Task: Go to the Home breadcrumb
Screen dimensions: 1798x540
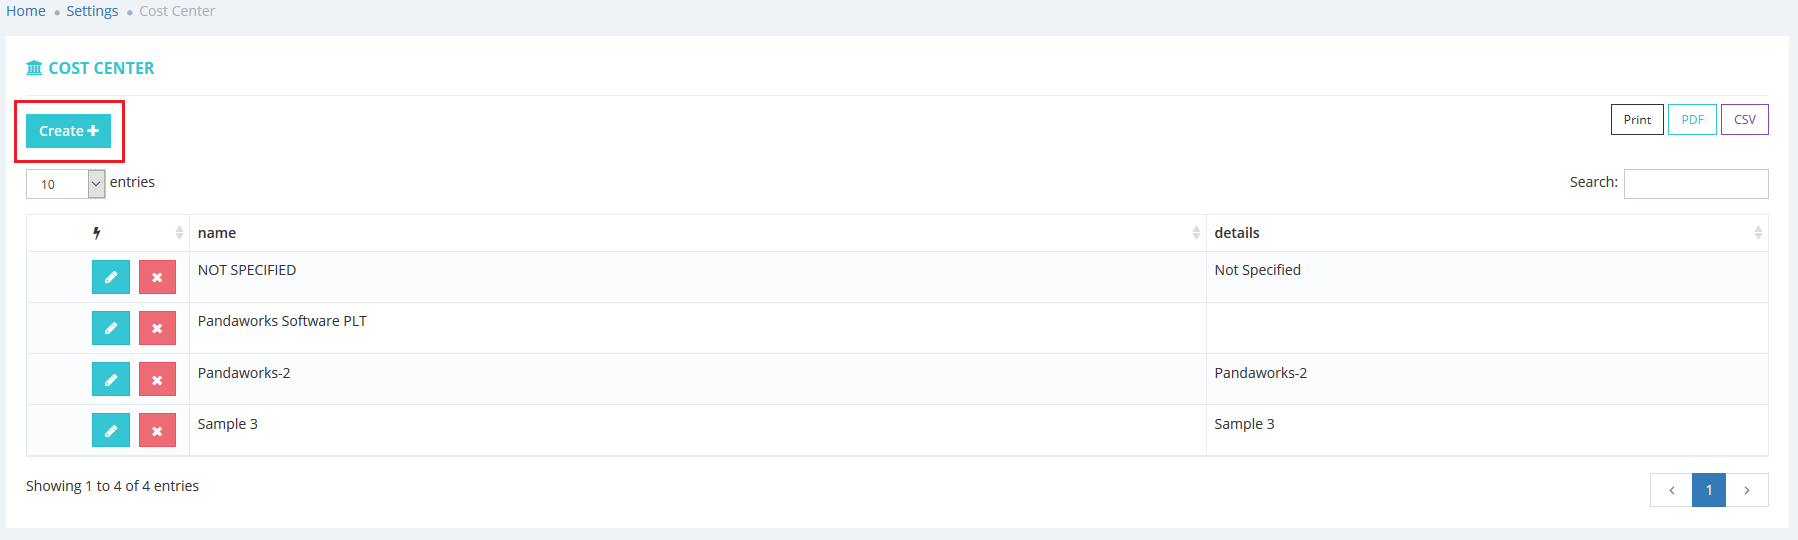Action: coord(26,11)
